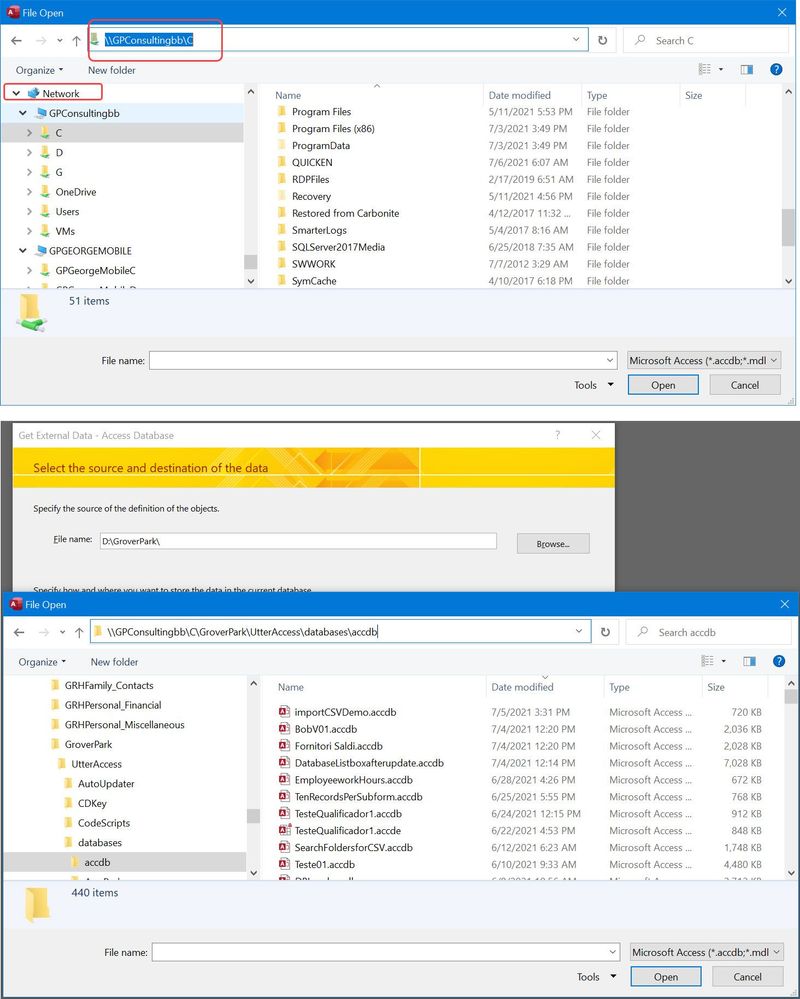Select the CodeScripts folder in tree
The width and height of the screenshot is (800, 999).
pos(104,823)
